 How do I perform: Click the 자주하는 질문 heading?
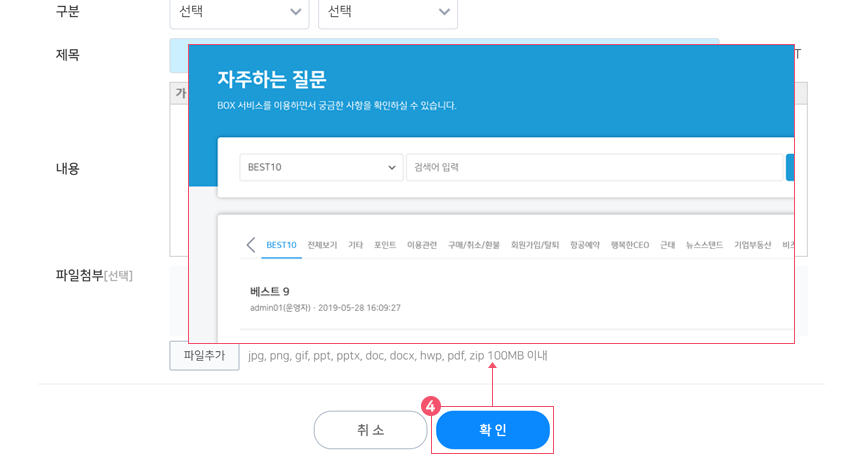click(272, 79)
